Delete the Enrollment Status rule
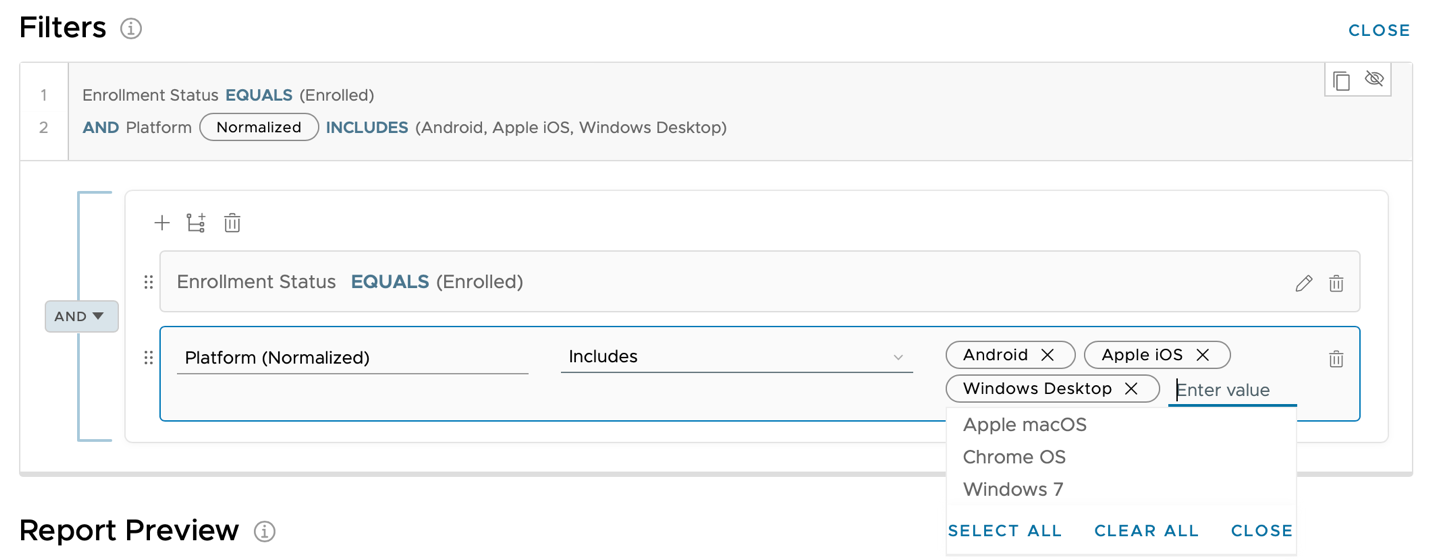The height and width of the screenshot is (560, 1431). [x=1336, y=283]
